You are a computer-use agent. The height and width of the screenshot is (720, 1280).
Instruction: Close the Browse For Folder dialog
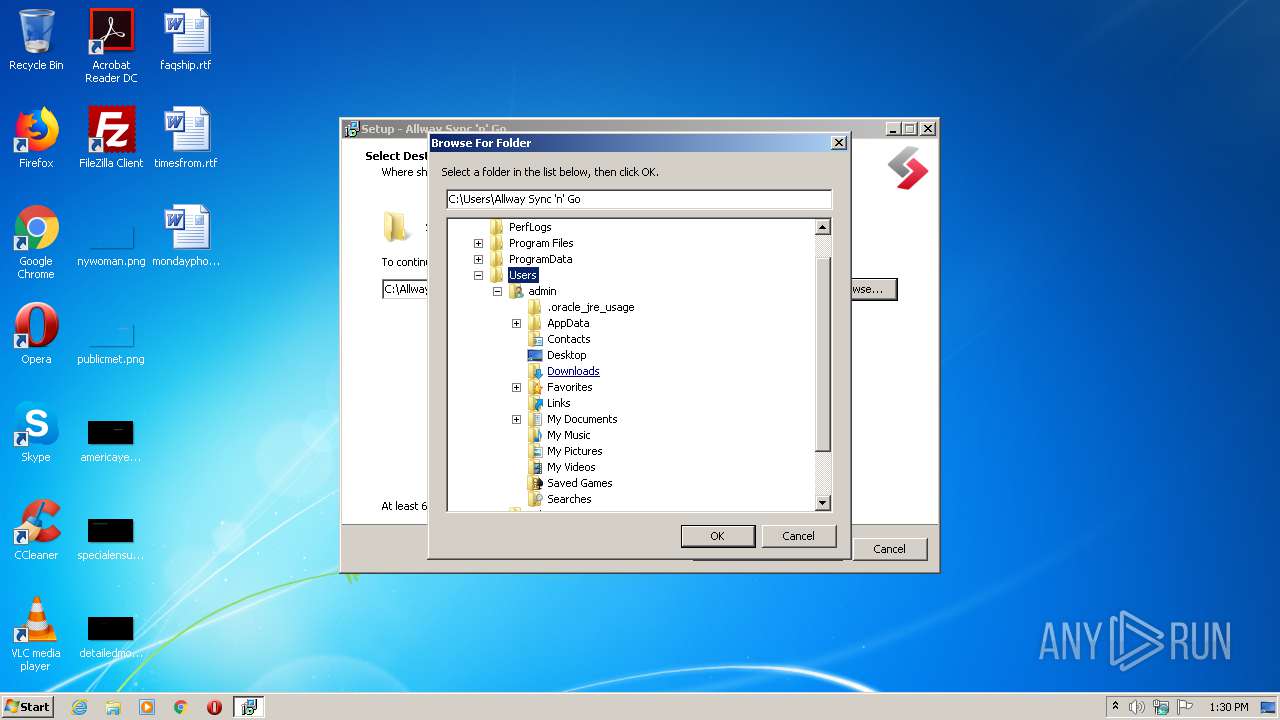[838, 143]
